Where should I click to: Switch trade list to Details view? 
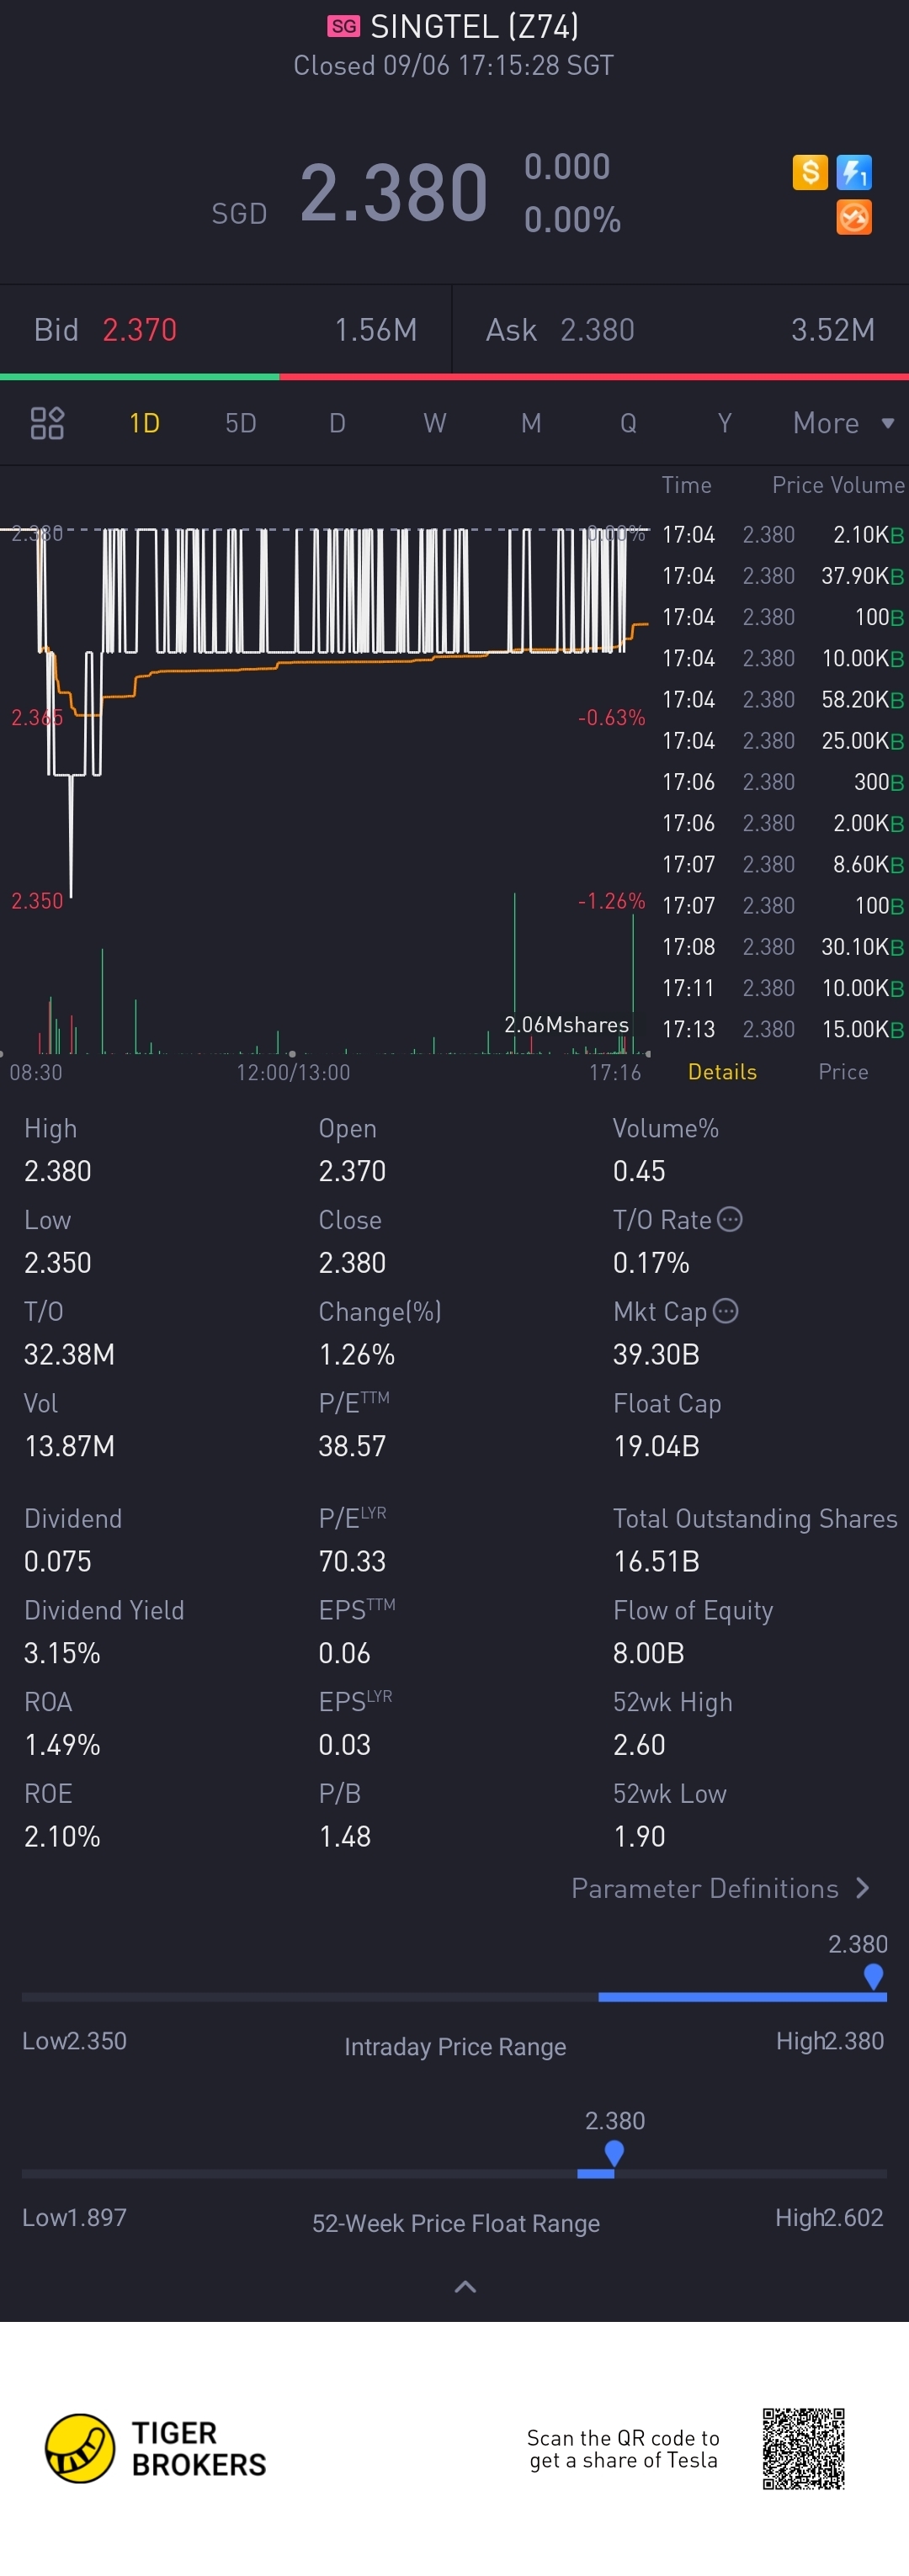click(x=722, y=1072)
